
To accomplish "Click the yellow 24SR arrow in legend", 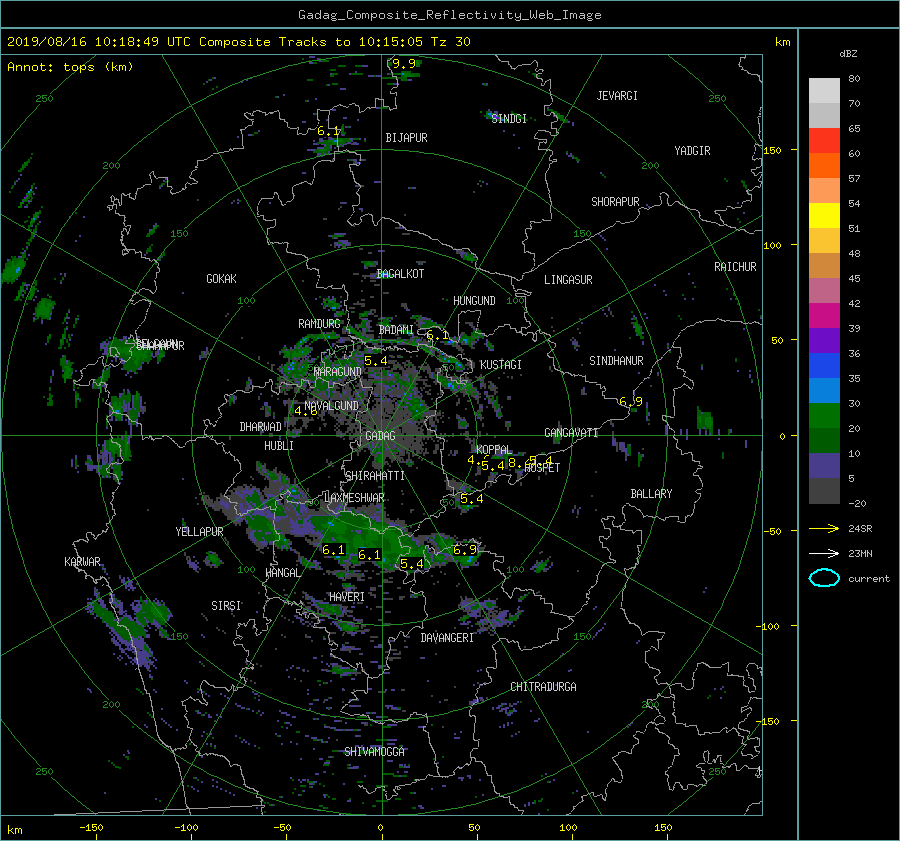I will (824, 528).
